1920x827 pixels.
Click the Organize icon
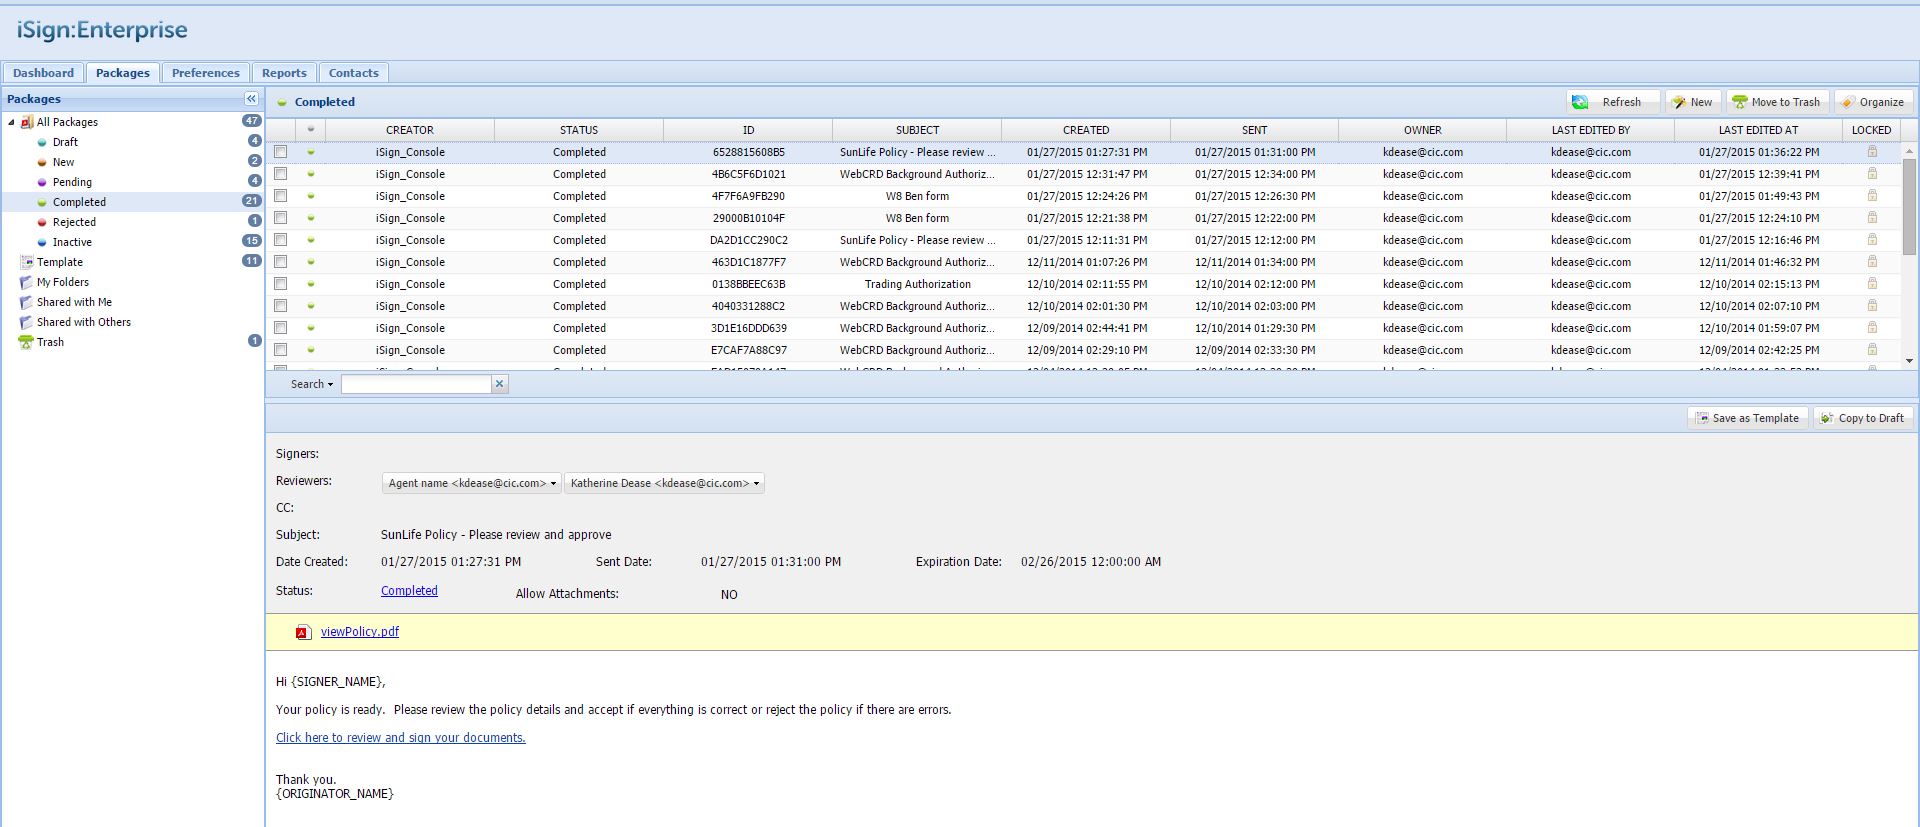tap(1848, 102)
